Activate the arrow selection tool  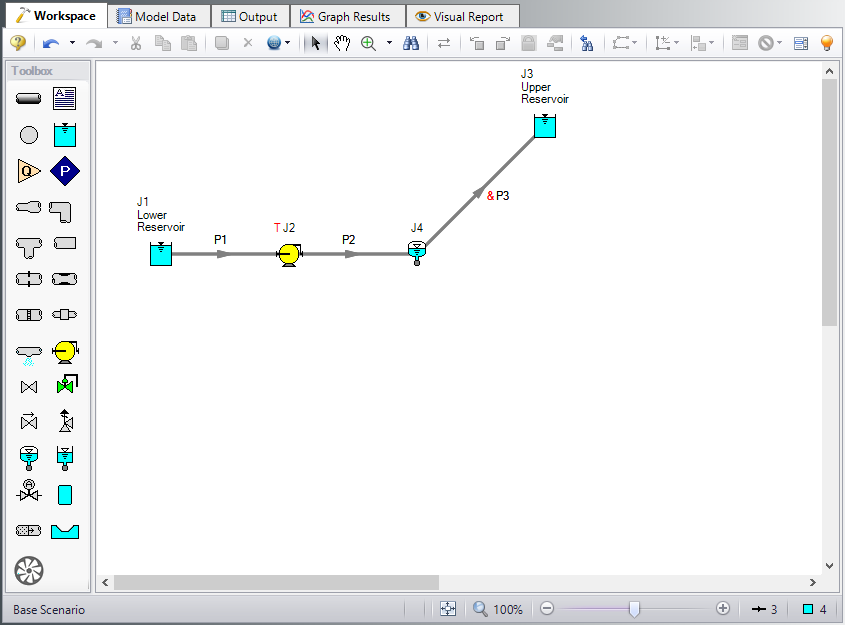(x=316, y=43)
